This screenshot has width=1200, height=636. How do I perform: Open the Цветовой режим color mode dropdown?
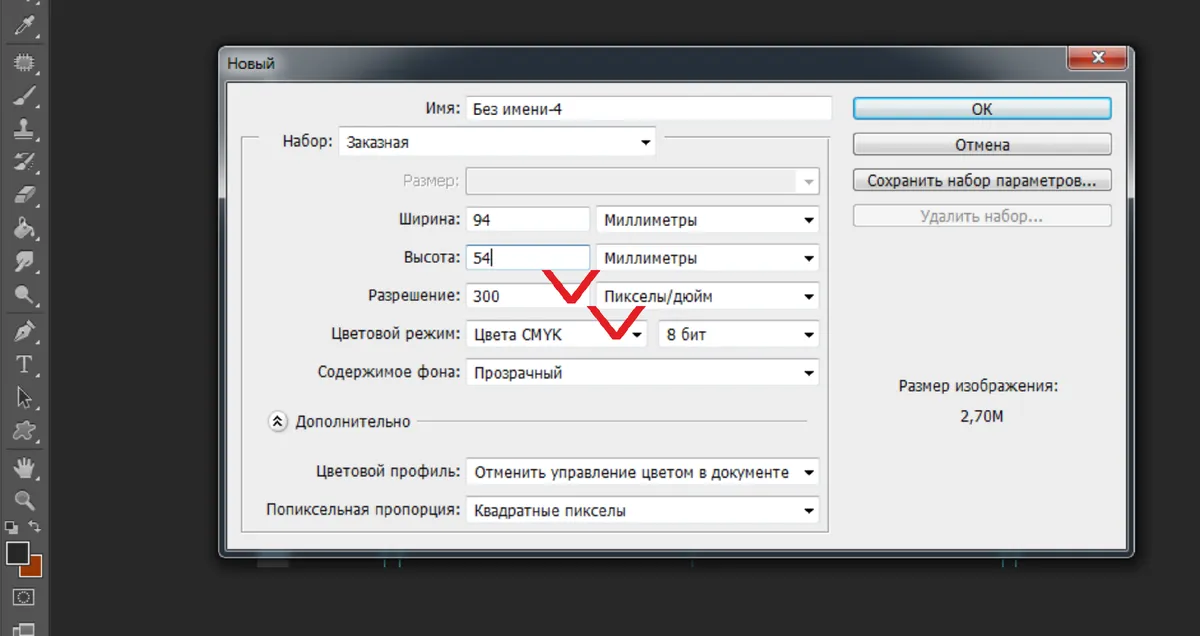[x=556, y=334]
